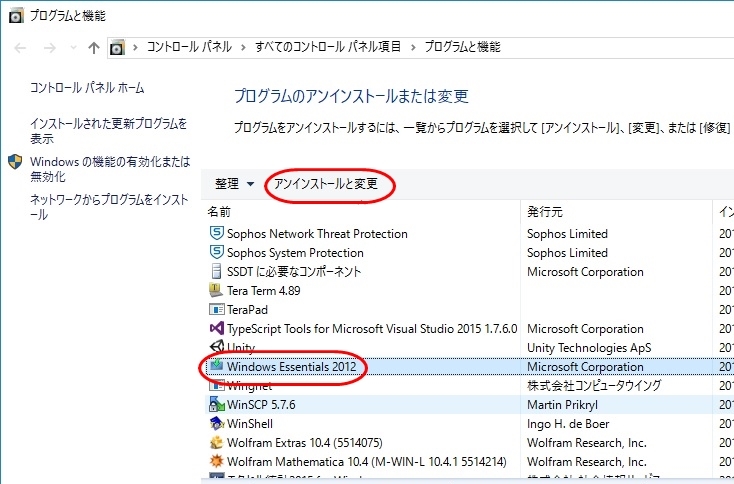The image size is (734, 484).
Task: Click the Windows features shield icon
Action: (x=15, y=162)
